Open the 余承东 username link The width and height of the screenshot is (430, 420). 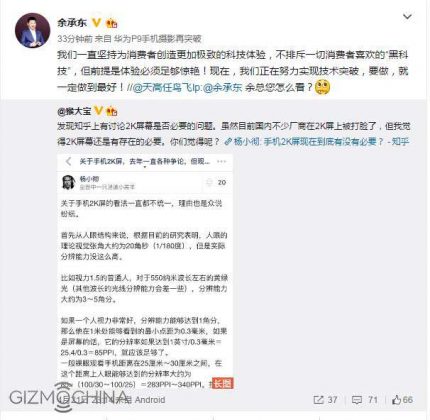click(x=72, y=23)
